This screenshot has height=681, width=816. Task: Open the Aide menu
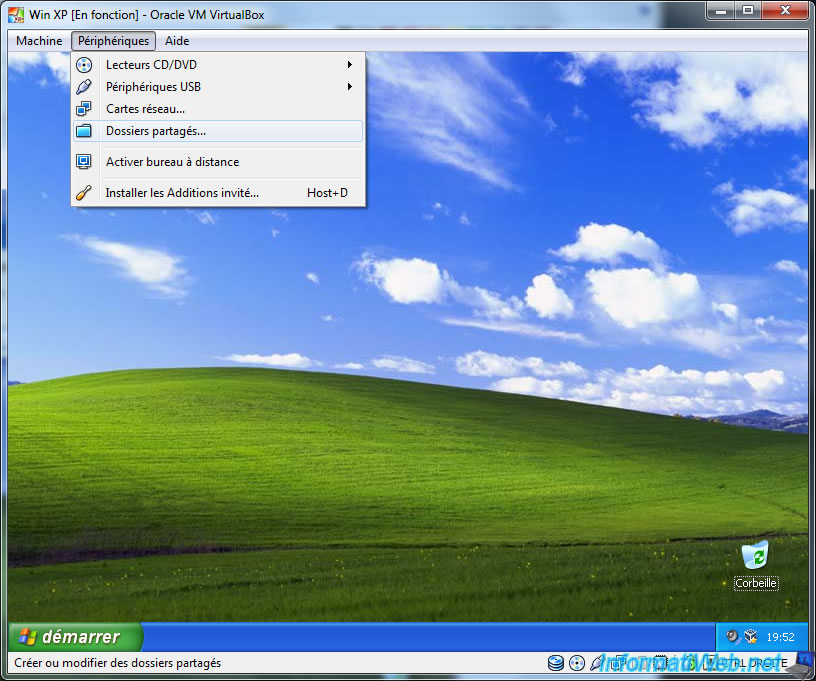click(x=177, y=41)
